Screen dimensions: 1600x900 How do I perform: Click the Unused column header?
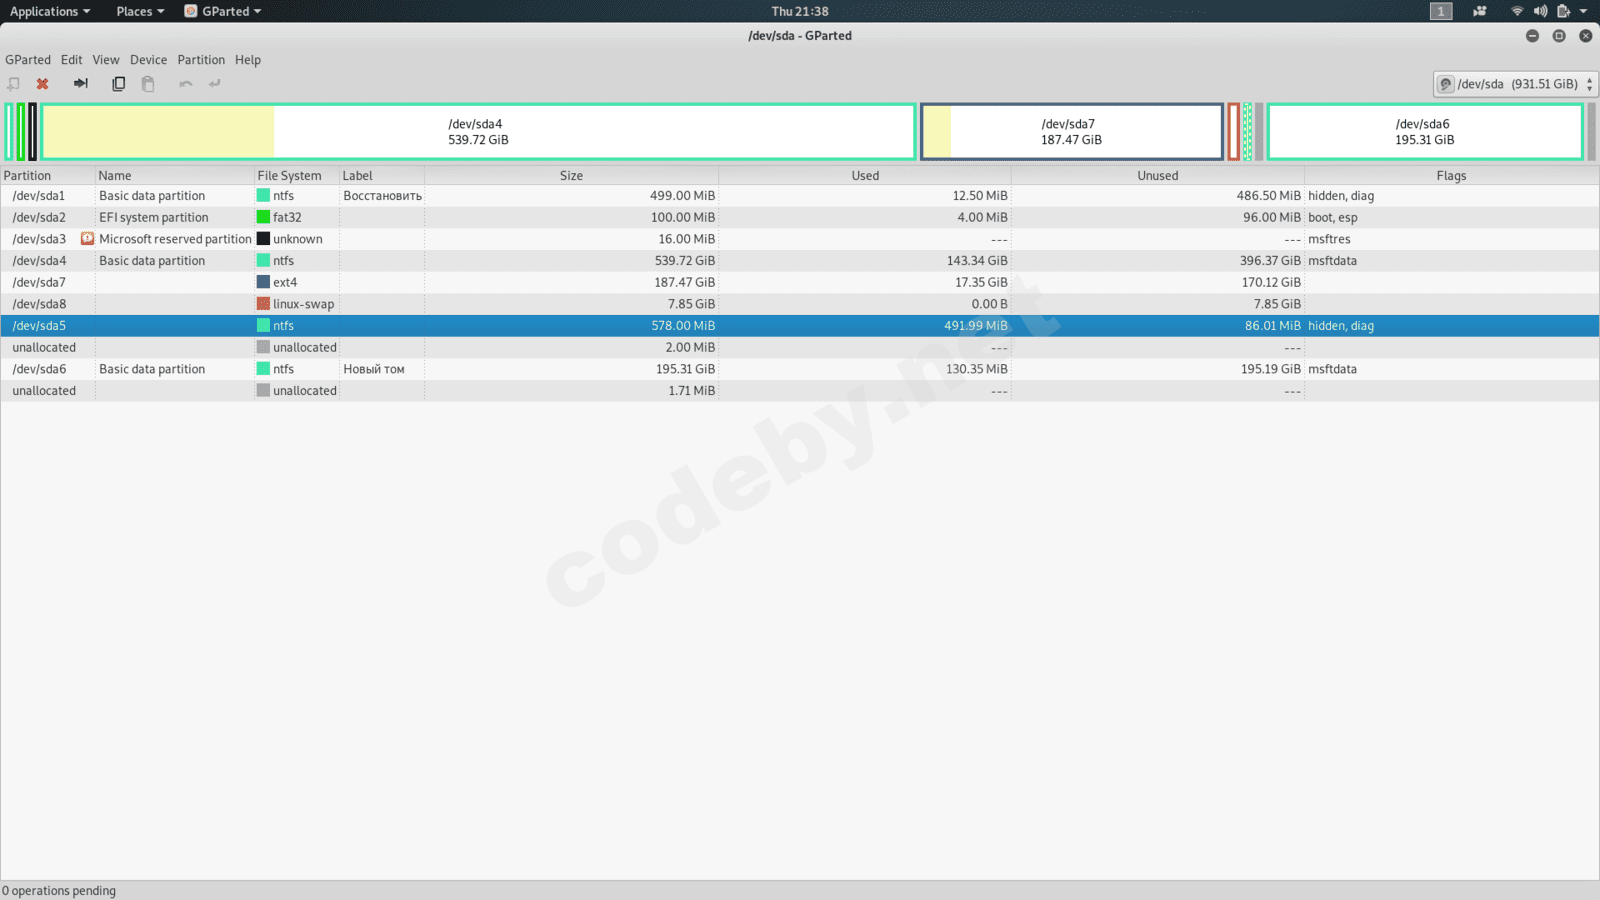point(1158,176)
